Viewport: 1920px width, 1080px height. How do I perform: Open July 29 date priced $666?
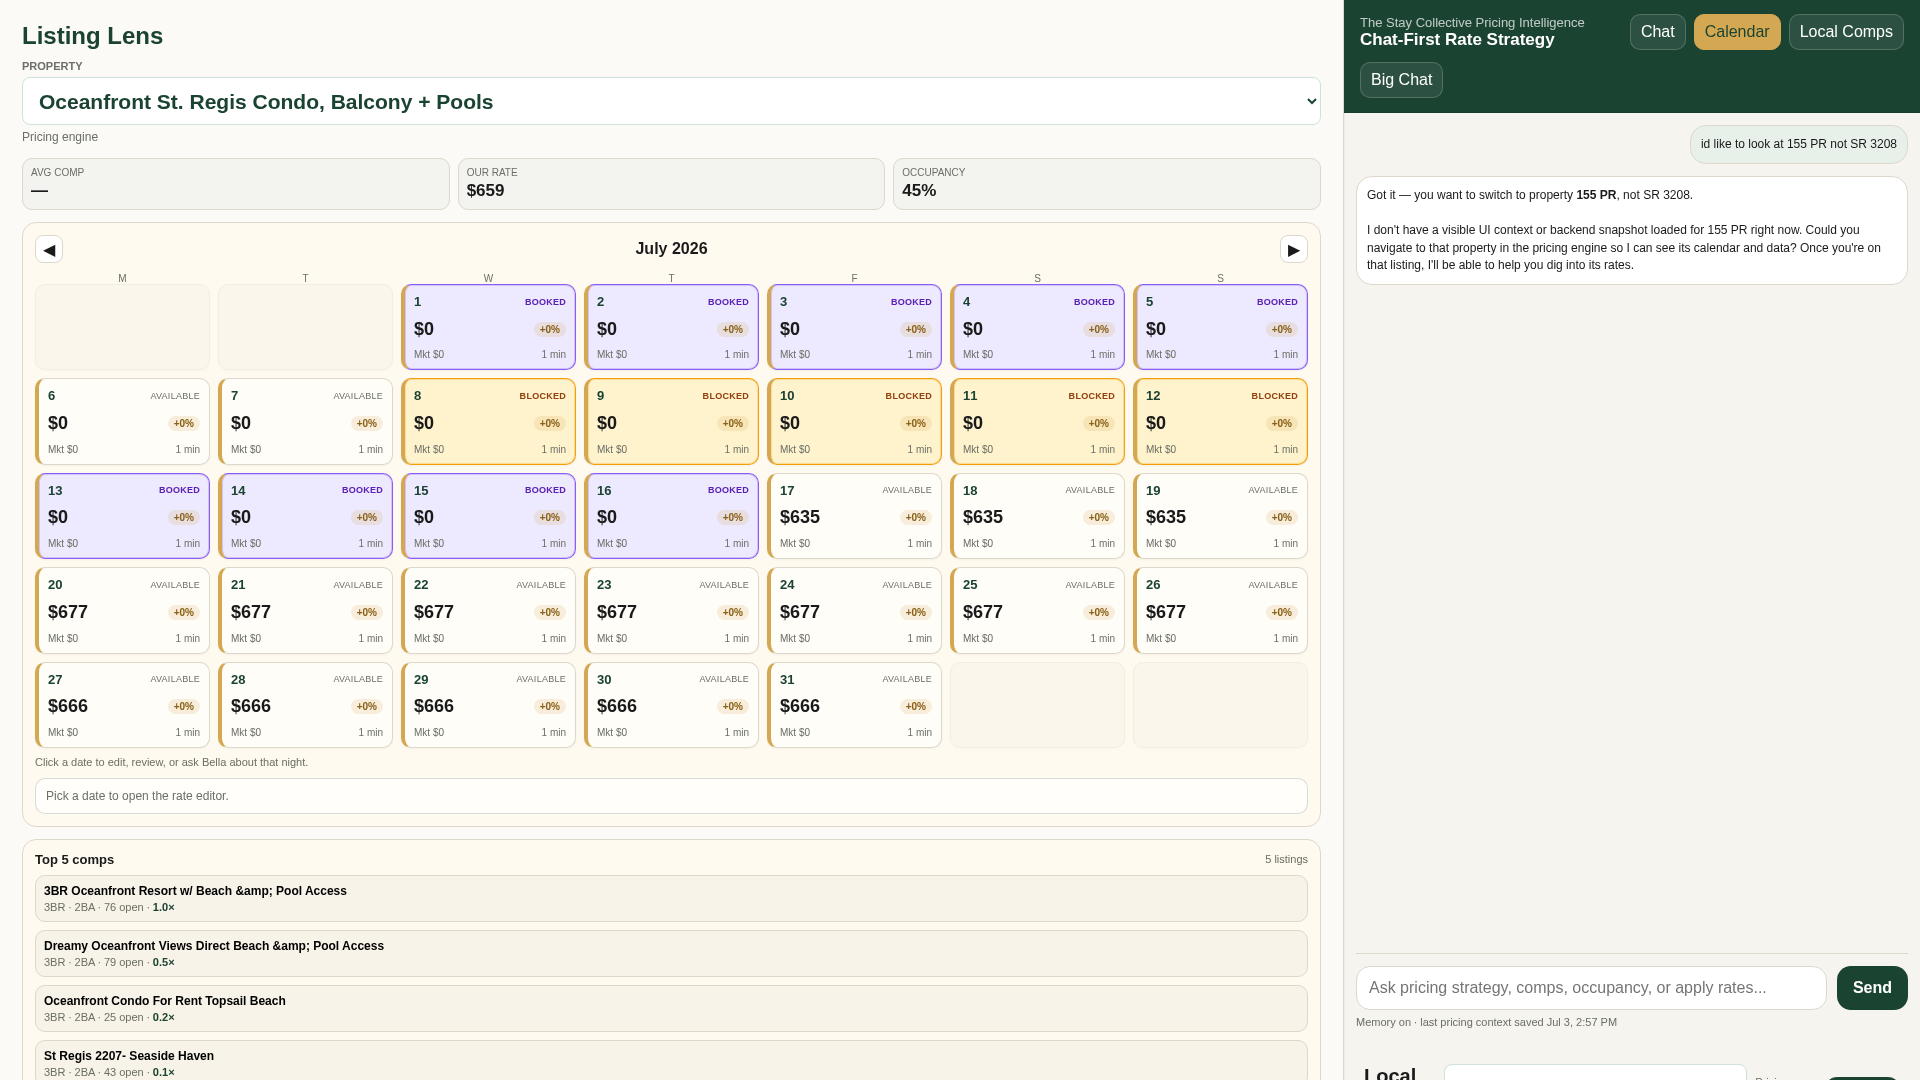[x=488, y=705]
